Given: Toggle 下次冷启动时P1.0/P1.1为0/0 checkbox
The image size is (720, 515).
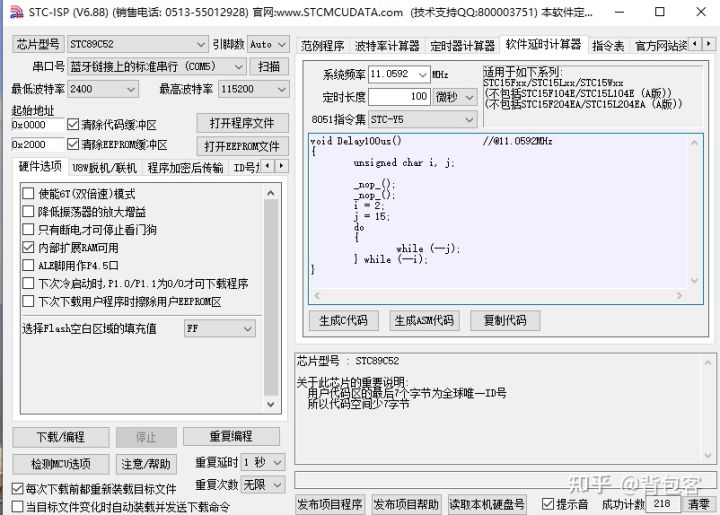Looking at the screenshot, I should pyautogui.click(x=28, y=283).
